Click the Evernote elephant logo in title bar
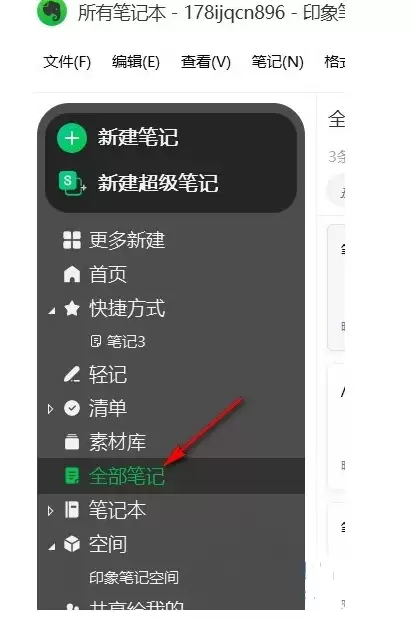The image size is (411, 623). [52, 12]
